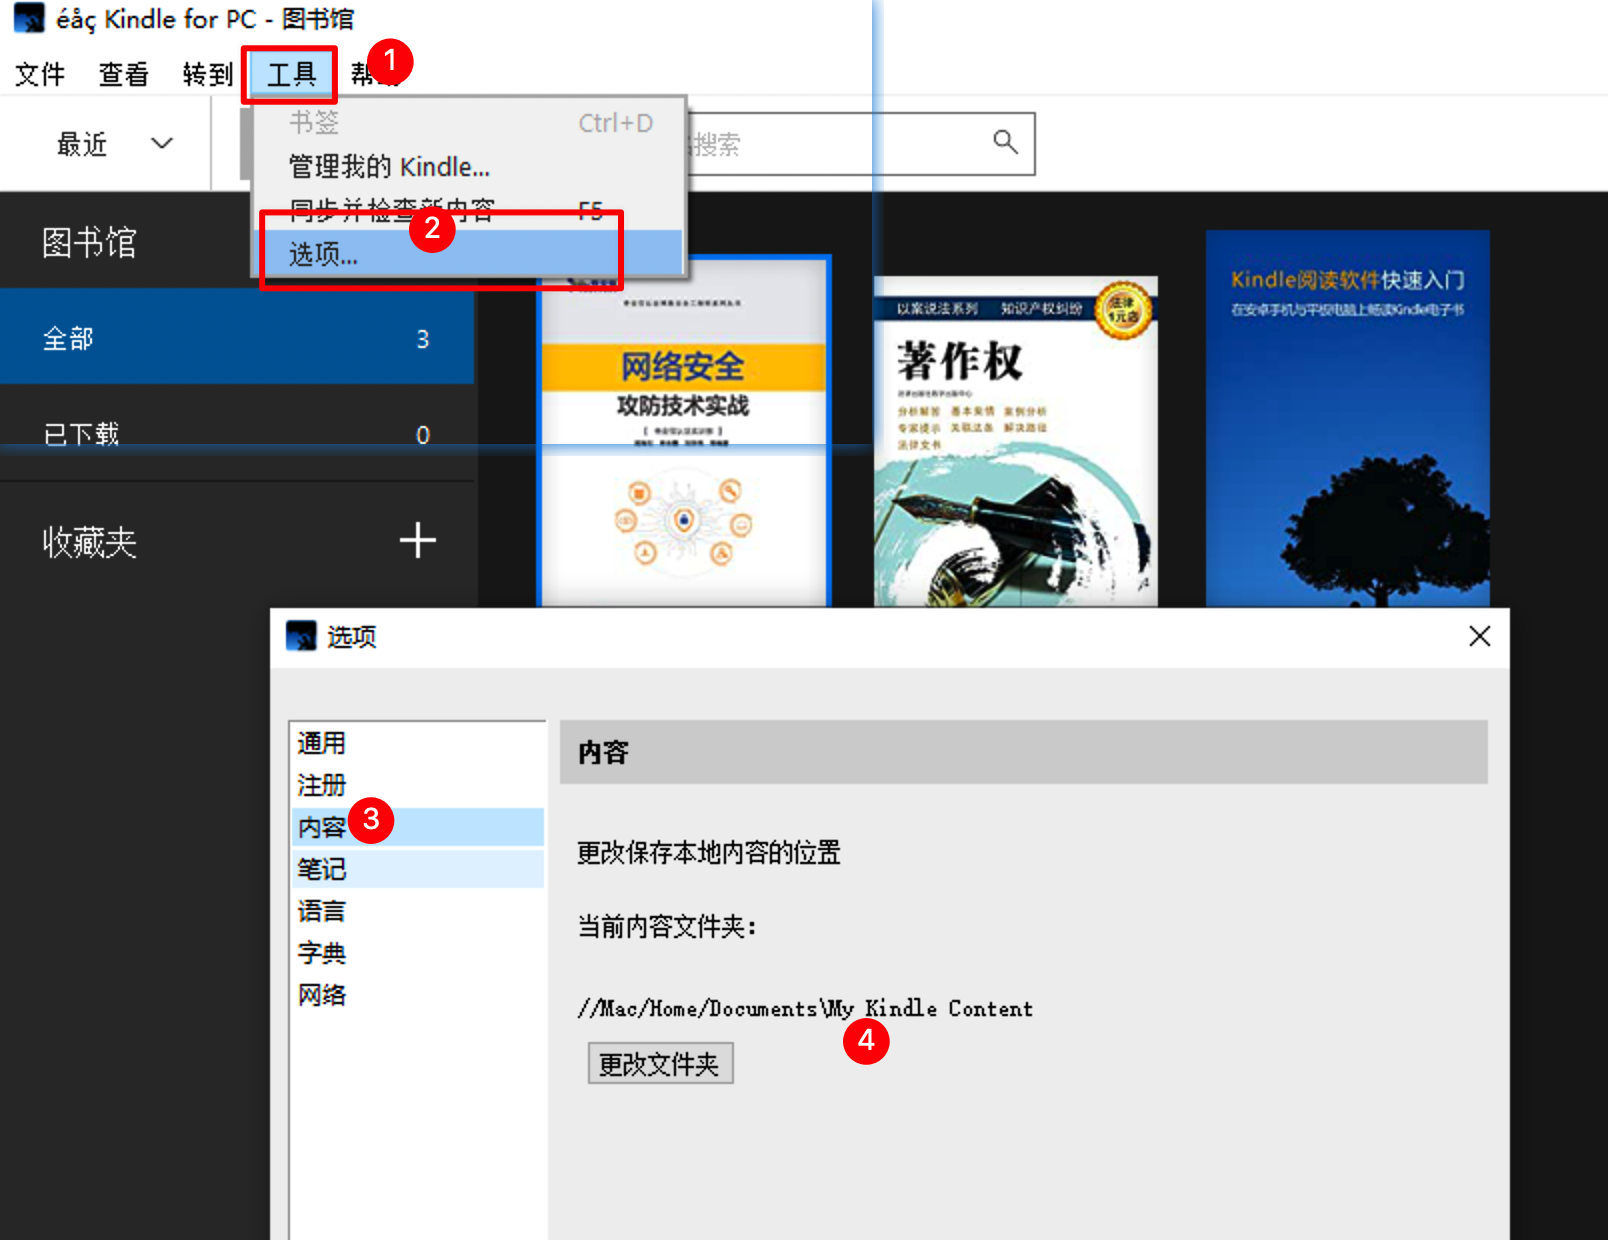Choose 管理我的 Kindle... menu entry
1608x1240 pixels.
pyautogui.click(x=468, y=166)
